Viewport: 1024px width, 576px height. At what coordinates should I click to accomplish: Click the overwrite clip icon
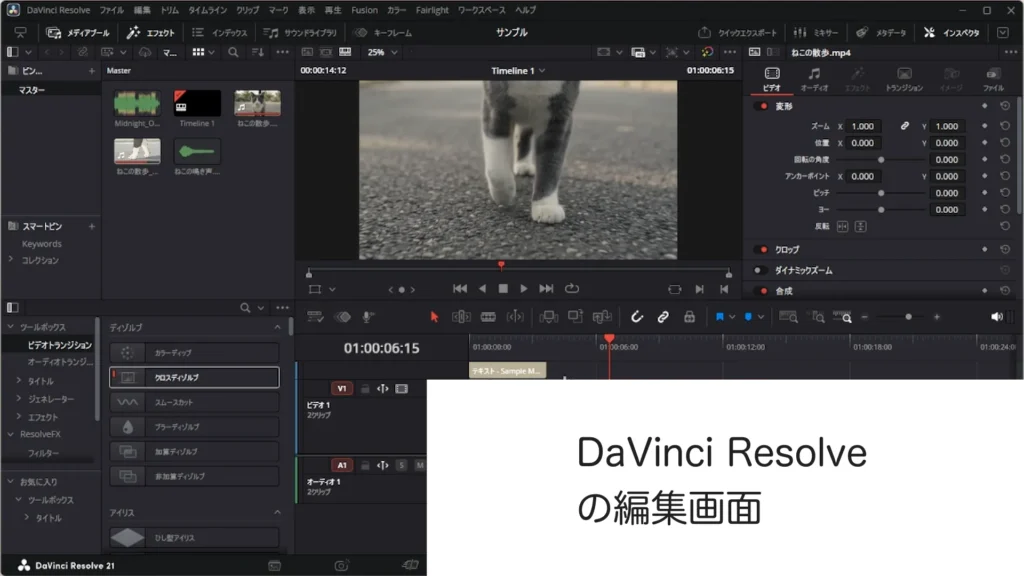click(x=575, y=317)
